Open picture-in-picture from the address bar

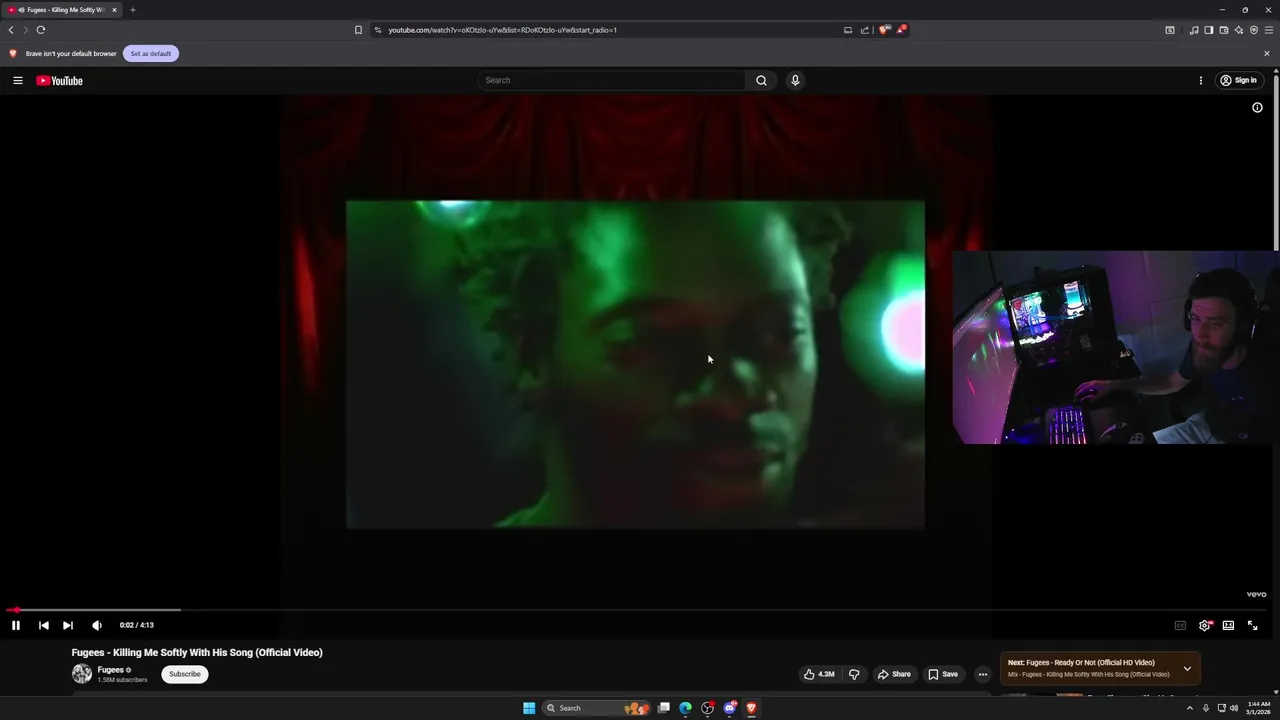[x=848, y=30]
